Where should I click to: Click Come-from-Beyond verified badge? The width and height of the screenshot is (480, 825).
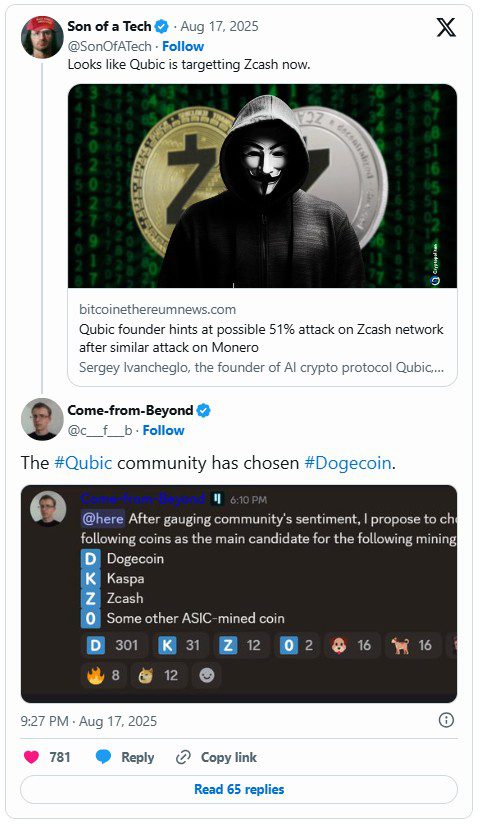click(x=204, y=410)
